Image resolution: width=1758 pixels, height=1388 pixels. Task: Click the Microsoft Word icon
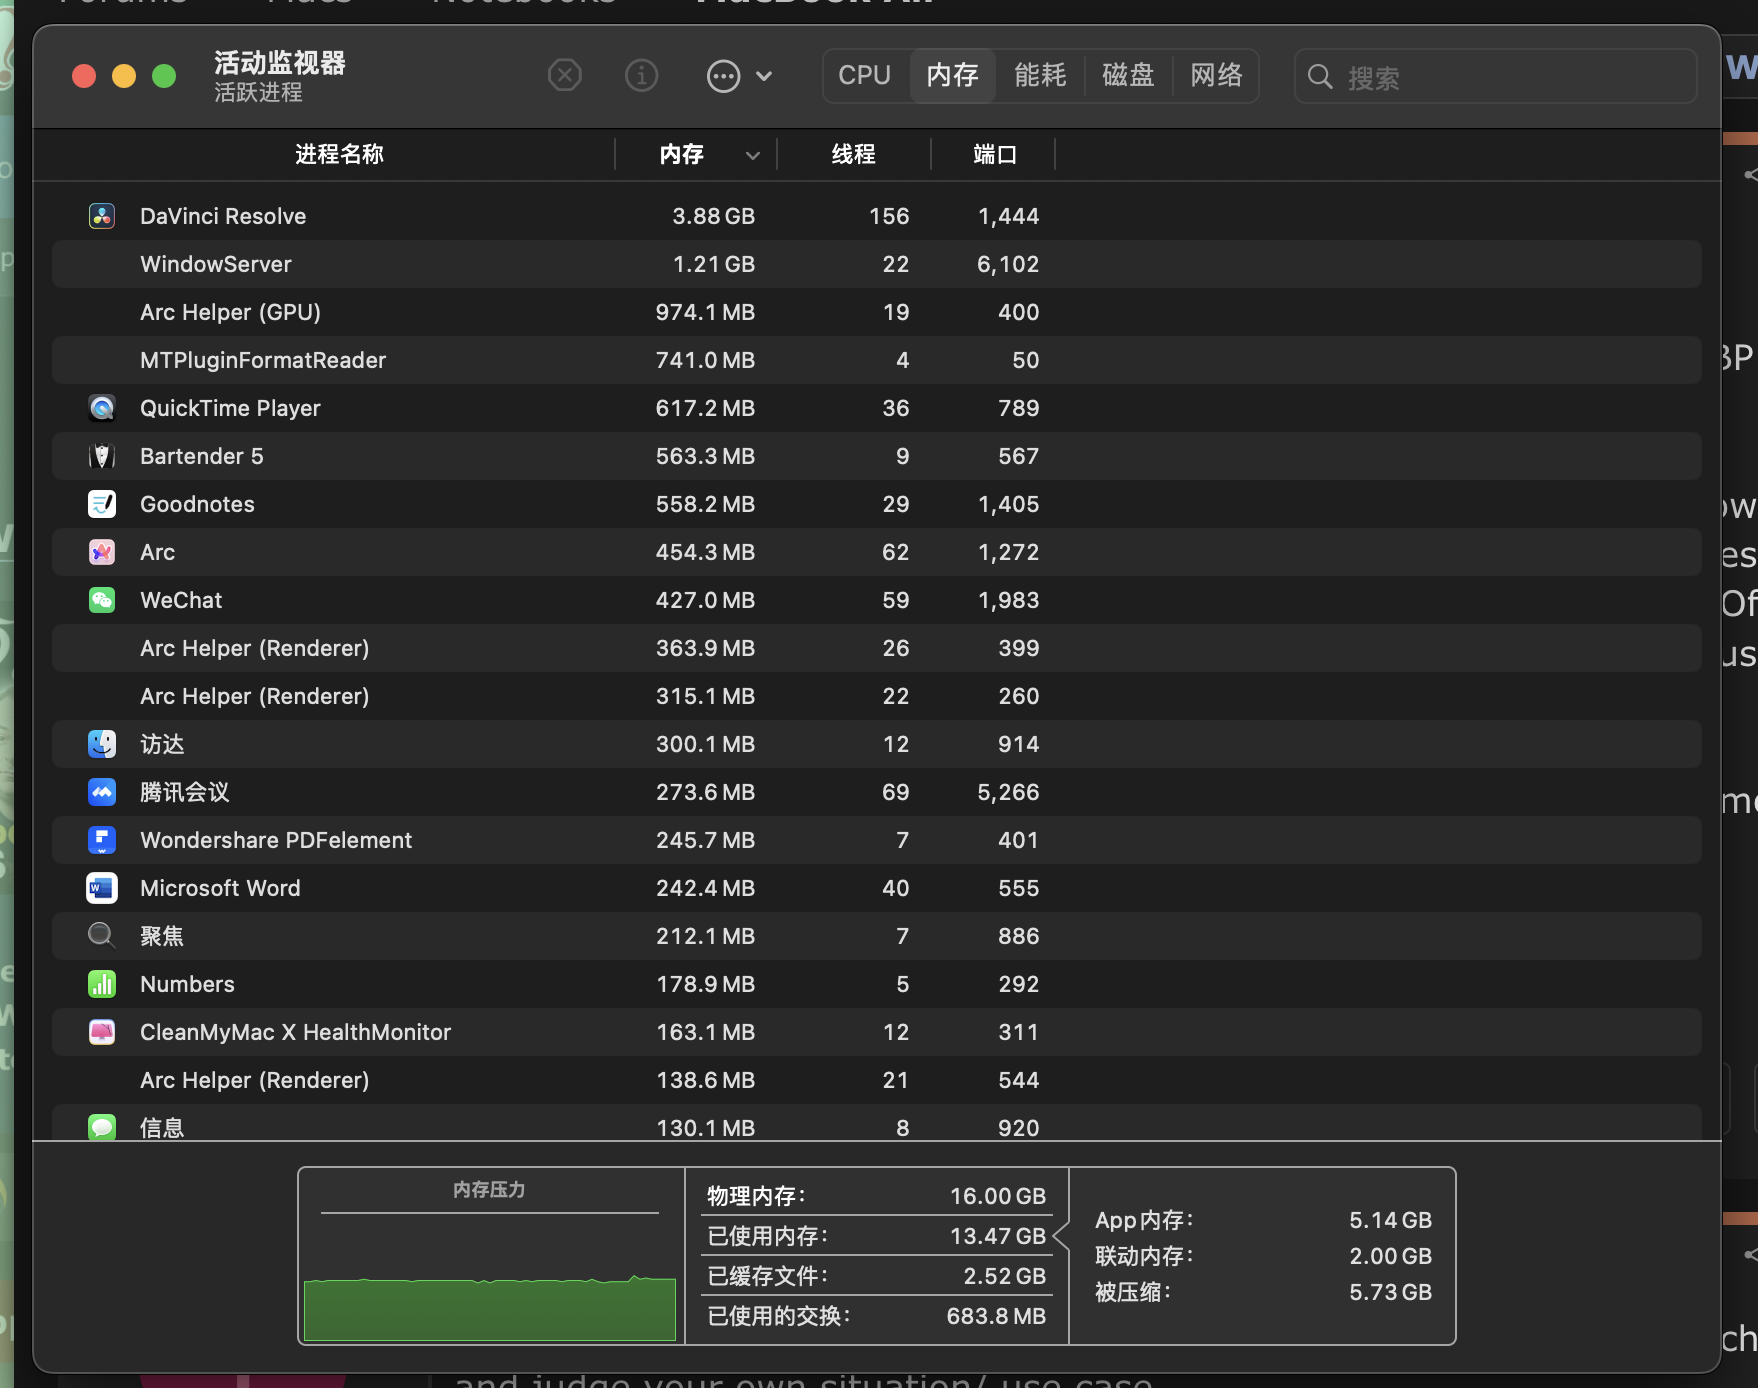pos(102,888)
